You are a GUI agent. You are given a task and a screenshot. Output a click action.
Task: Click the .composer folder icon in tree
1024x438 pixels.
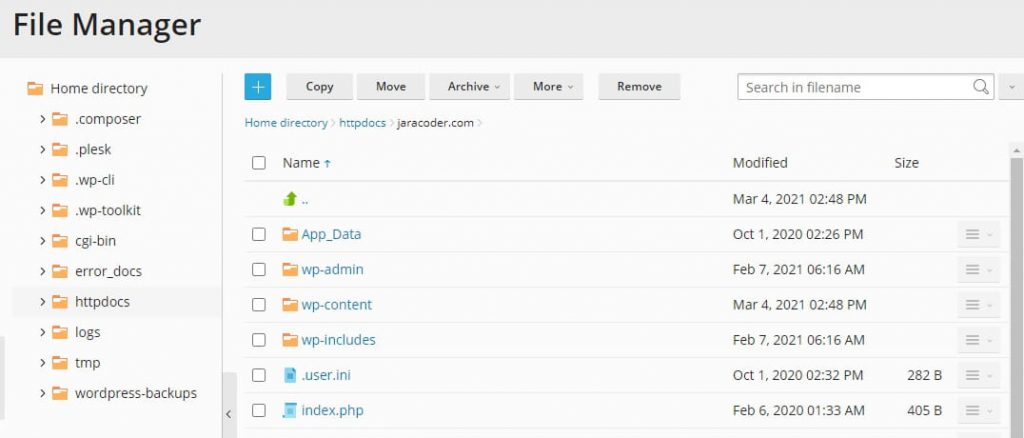click(x=59, y=119)
